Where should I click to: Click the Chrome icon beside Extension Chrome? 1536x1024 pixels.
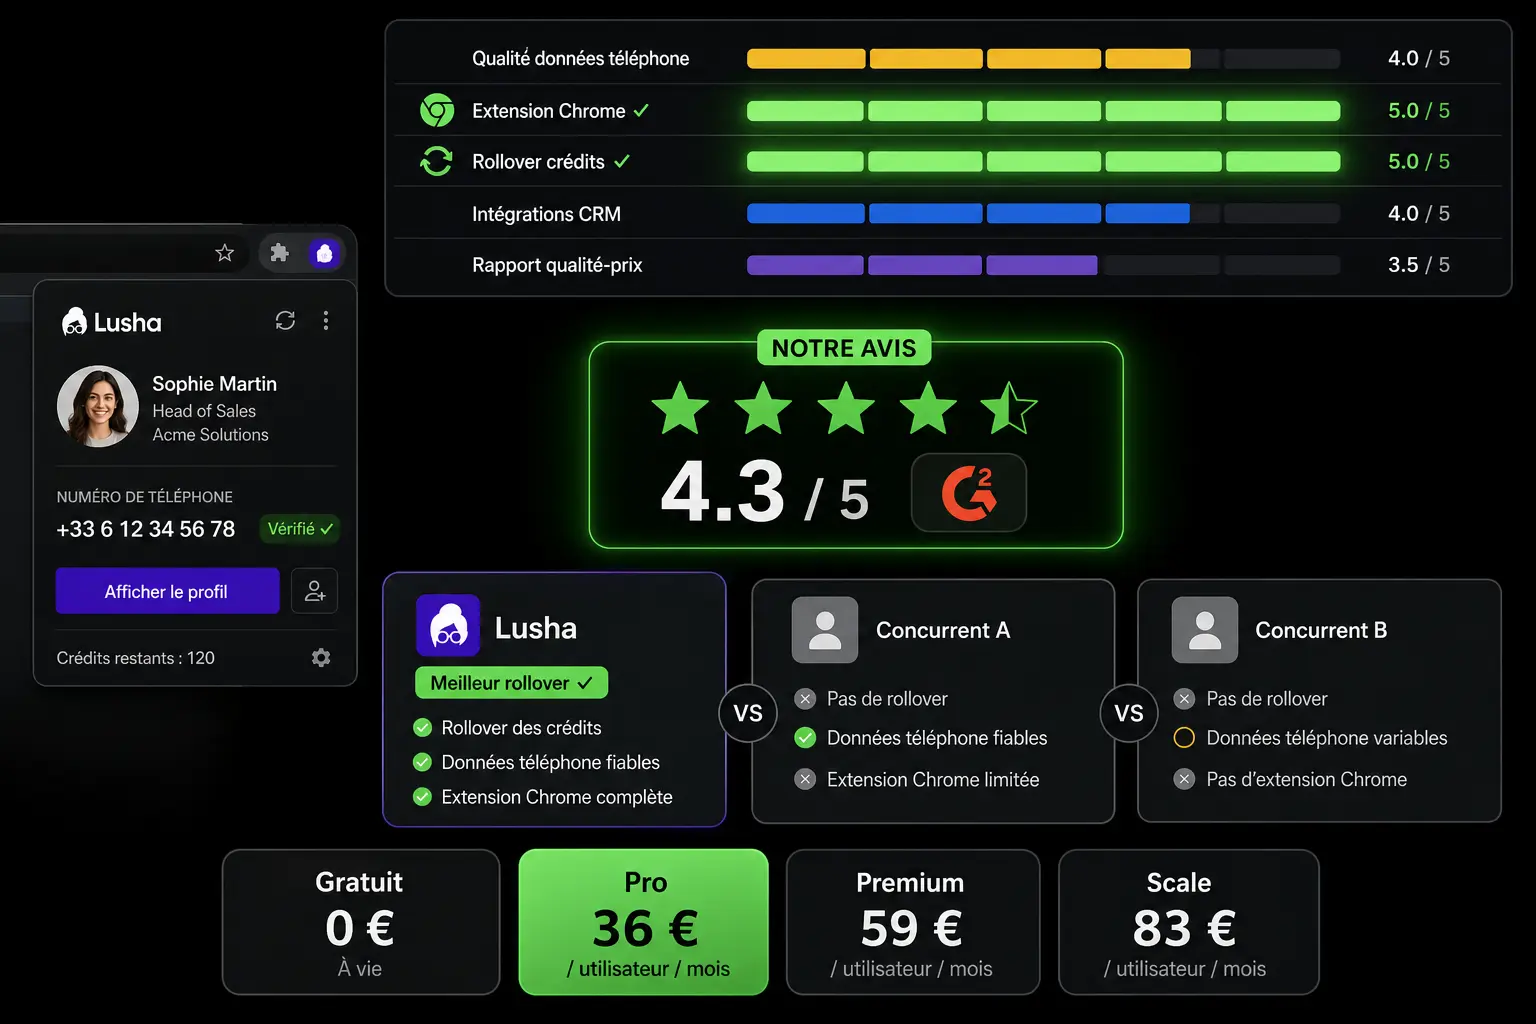click(x=437, y=110)
